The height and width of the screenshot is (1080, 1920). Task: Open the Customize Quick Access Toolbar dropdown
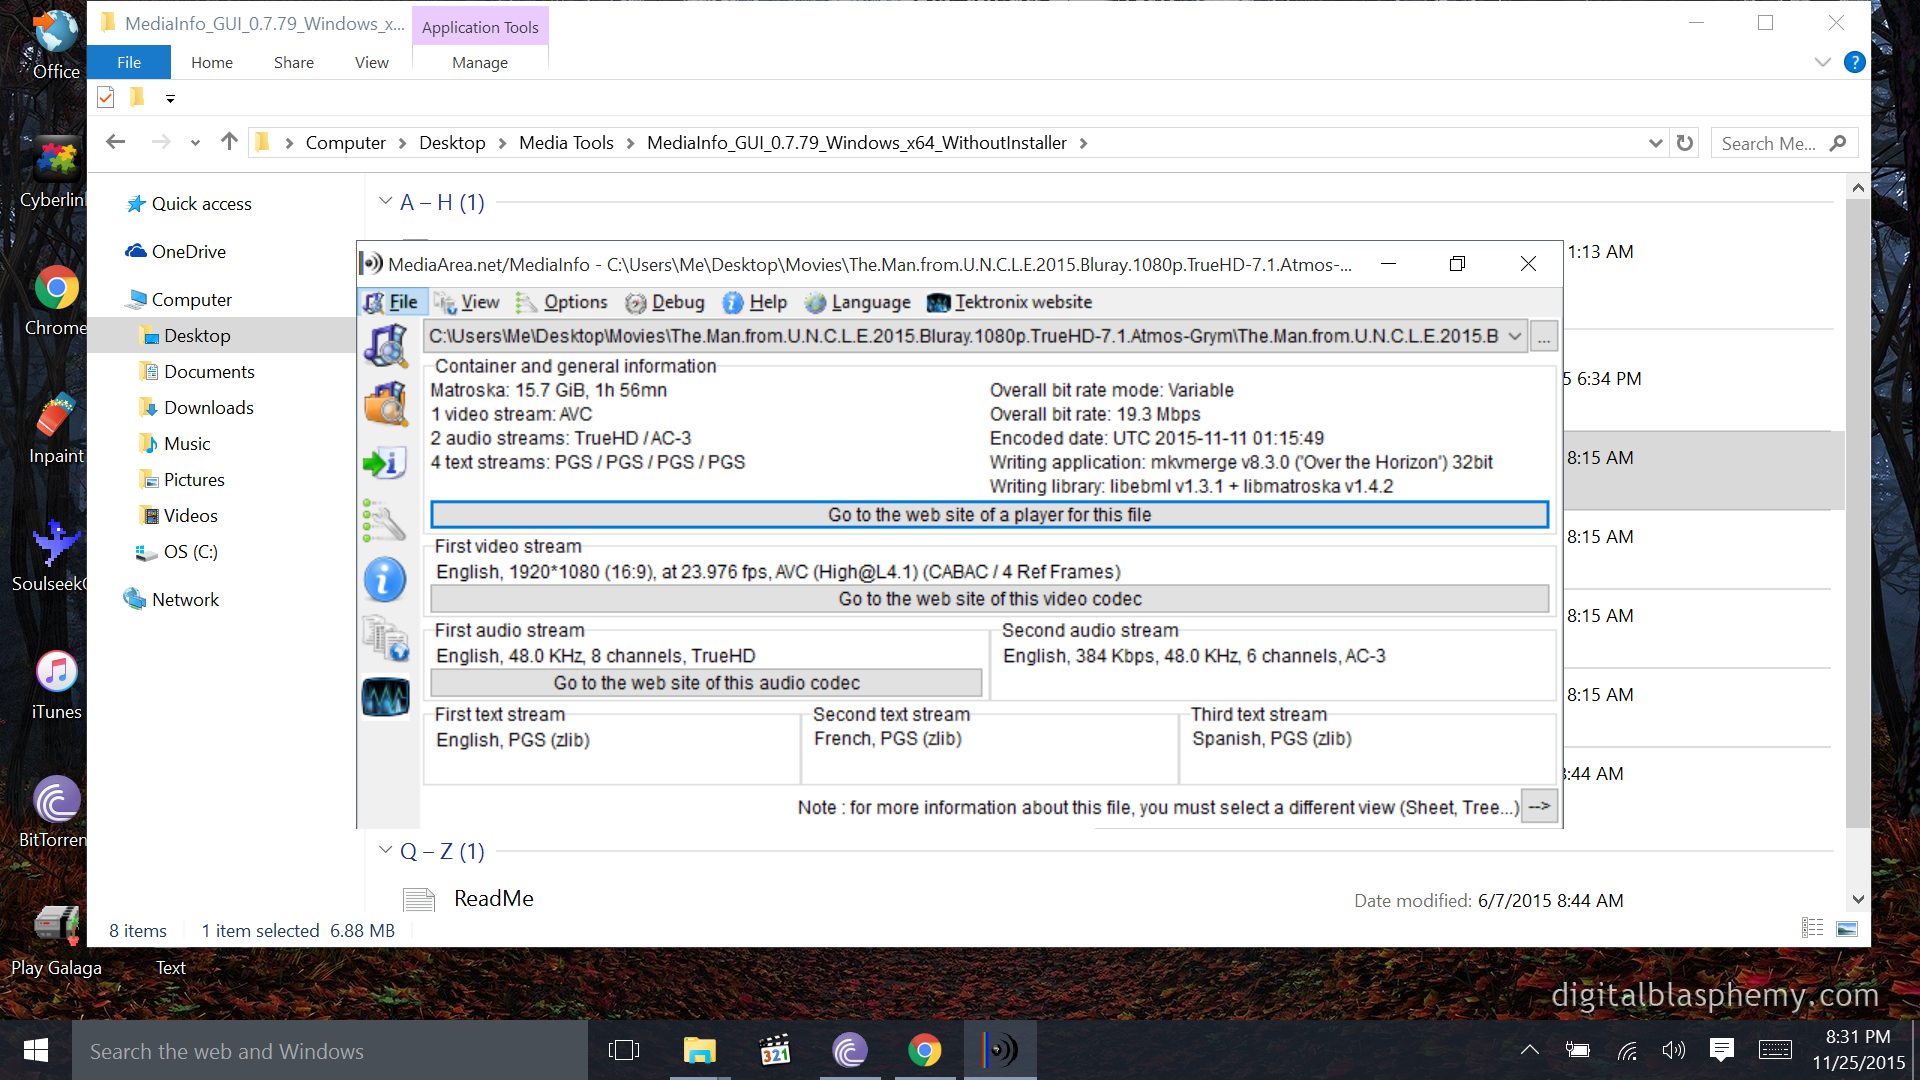[170, 98]
